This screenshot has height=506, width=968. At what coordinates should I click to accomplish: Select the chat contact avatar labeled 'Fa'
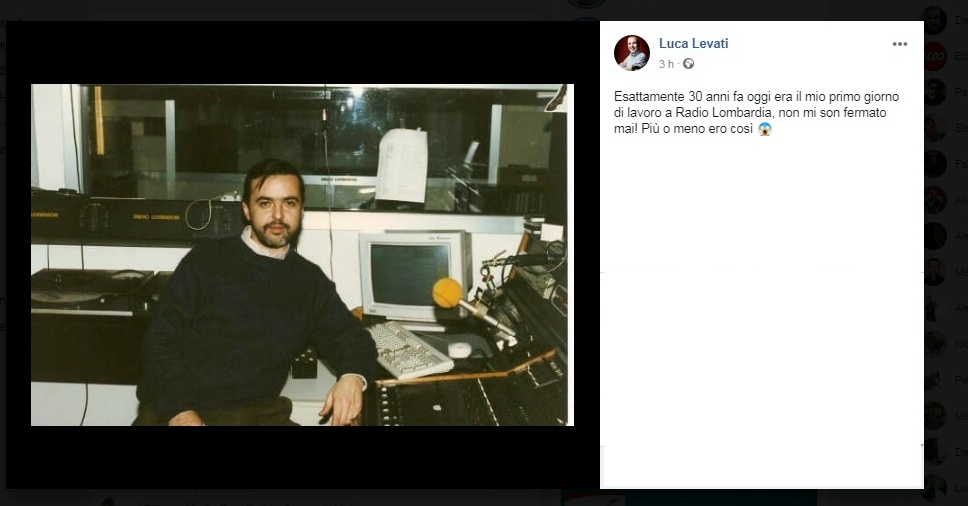click(x=934, y=164)
